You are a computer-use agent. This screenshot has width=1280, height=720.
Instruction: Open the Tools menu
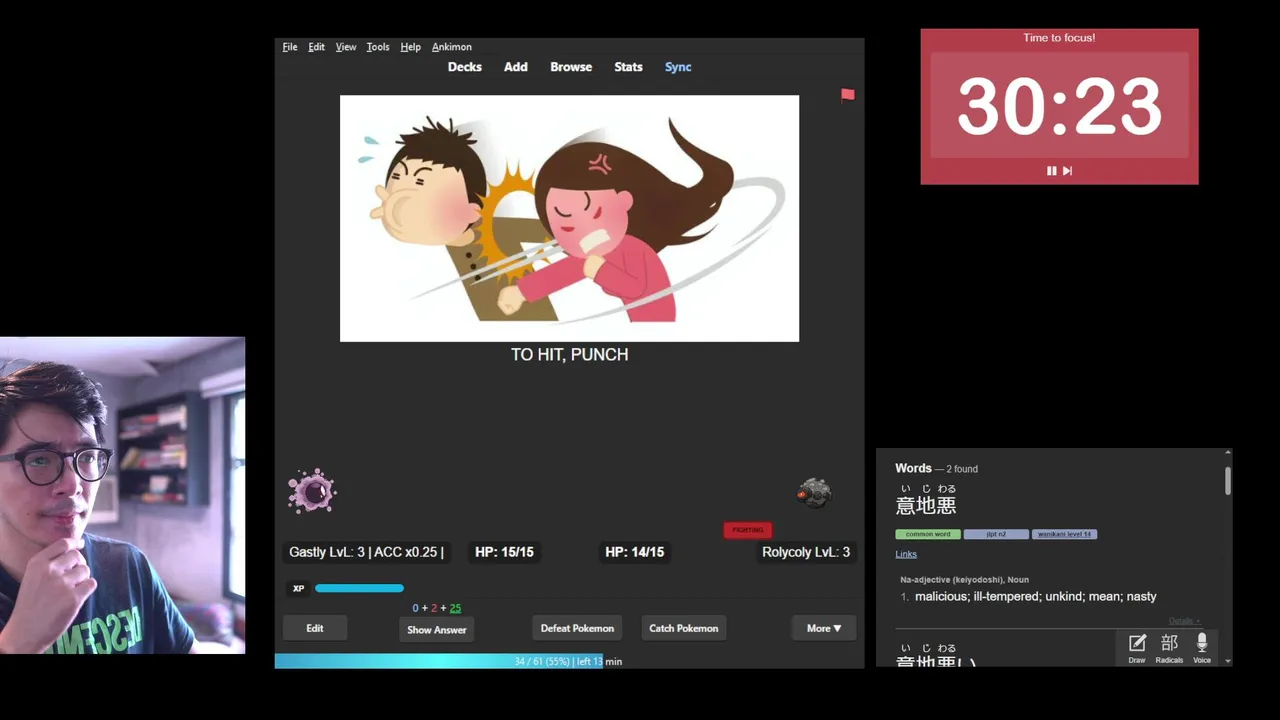(378, 47)
